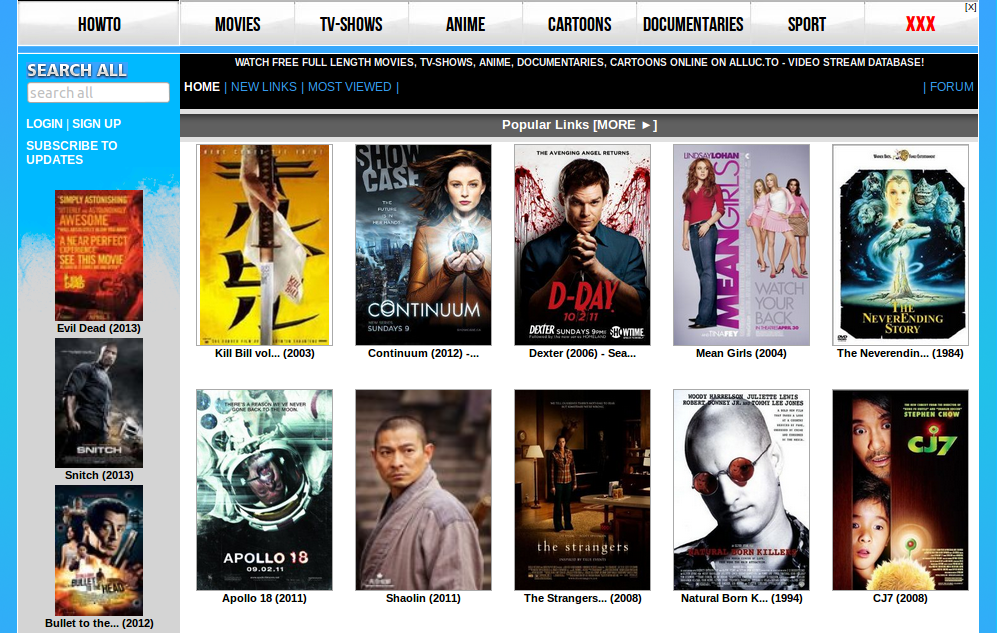Click 'Natural Born K... (1994)' title

coord(741,599)
